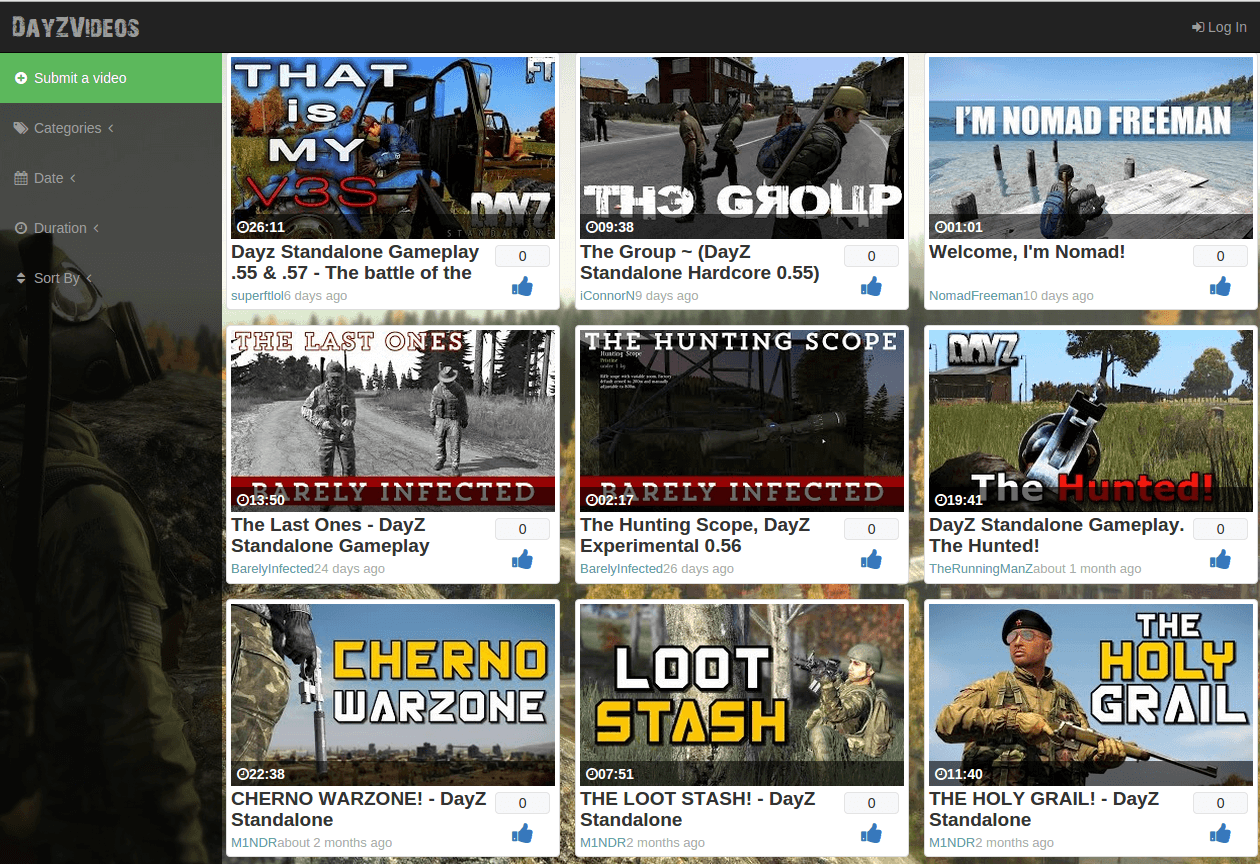The height and width of the screenshot is (864, 1260).
Task: Open 'The Hunting Scope, DayZ Experimental 0.56' title
Action: [695, 535]
